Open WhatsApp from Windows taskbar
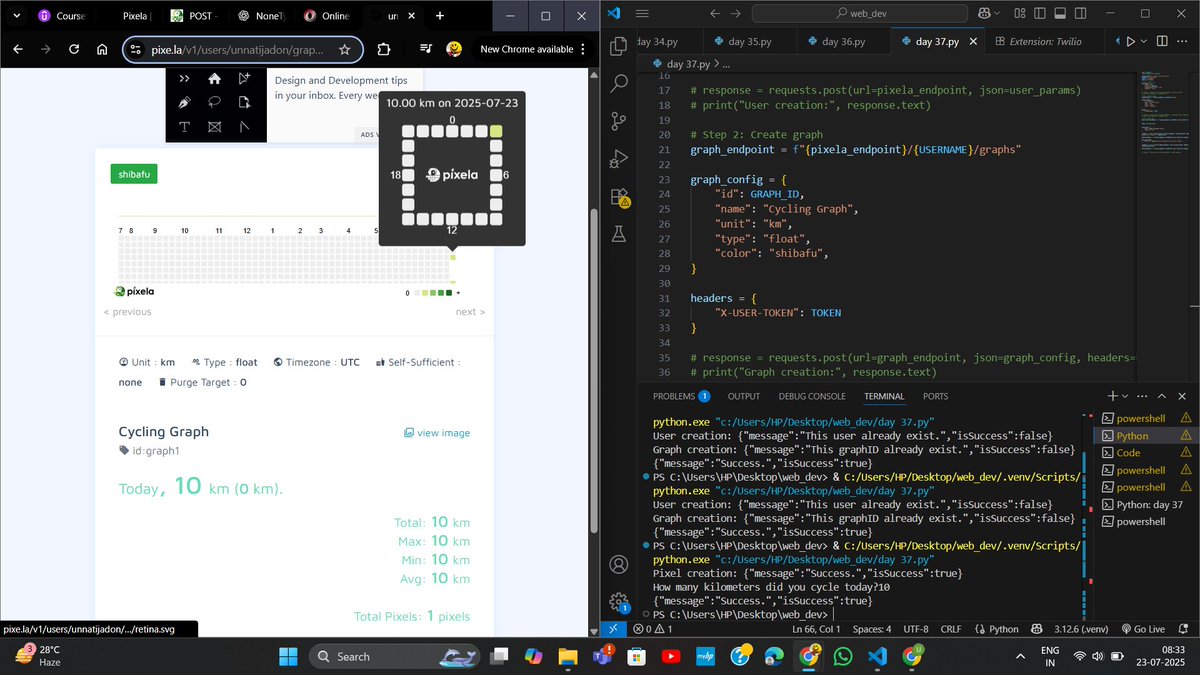Viewport: 1200px width, 675px height. tap(842, 657)
